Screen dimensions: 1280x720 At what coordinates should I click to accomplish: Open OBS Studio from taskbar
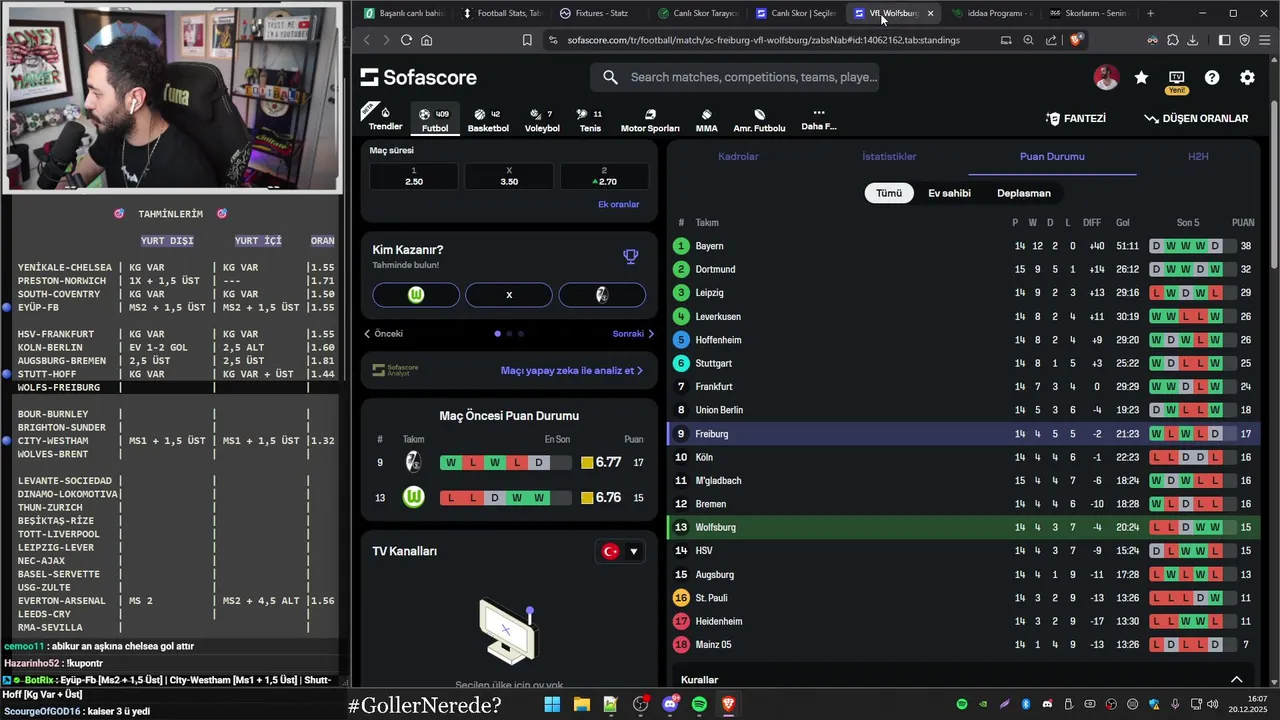coord(640,705)
